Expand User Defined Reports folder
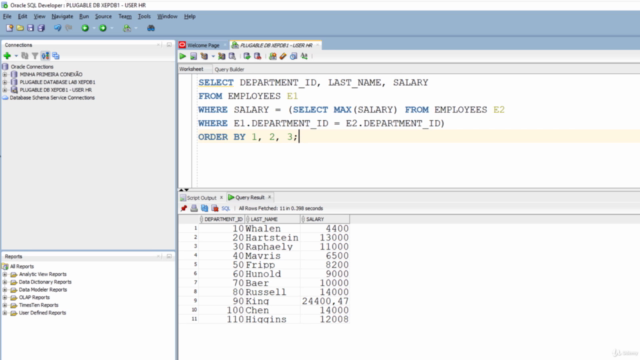The image size is (640, 360). pyautogui.click(x=5, y=313)
